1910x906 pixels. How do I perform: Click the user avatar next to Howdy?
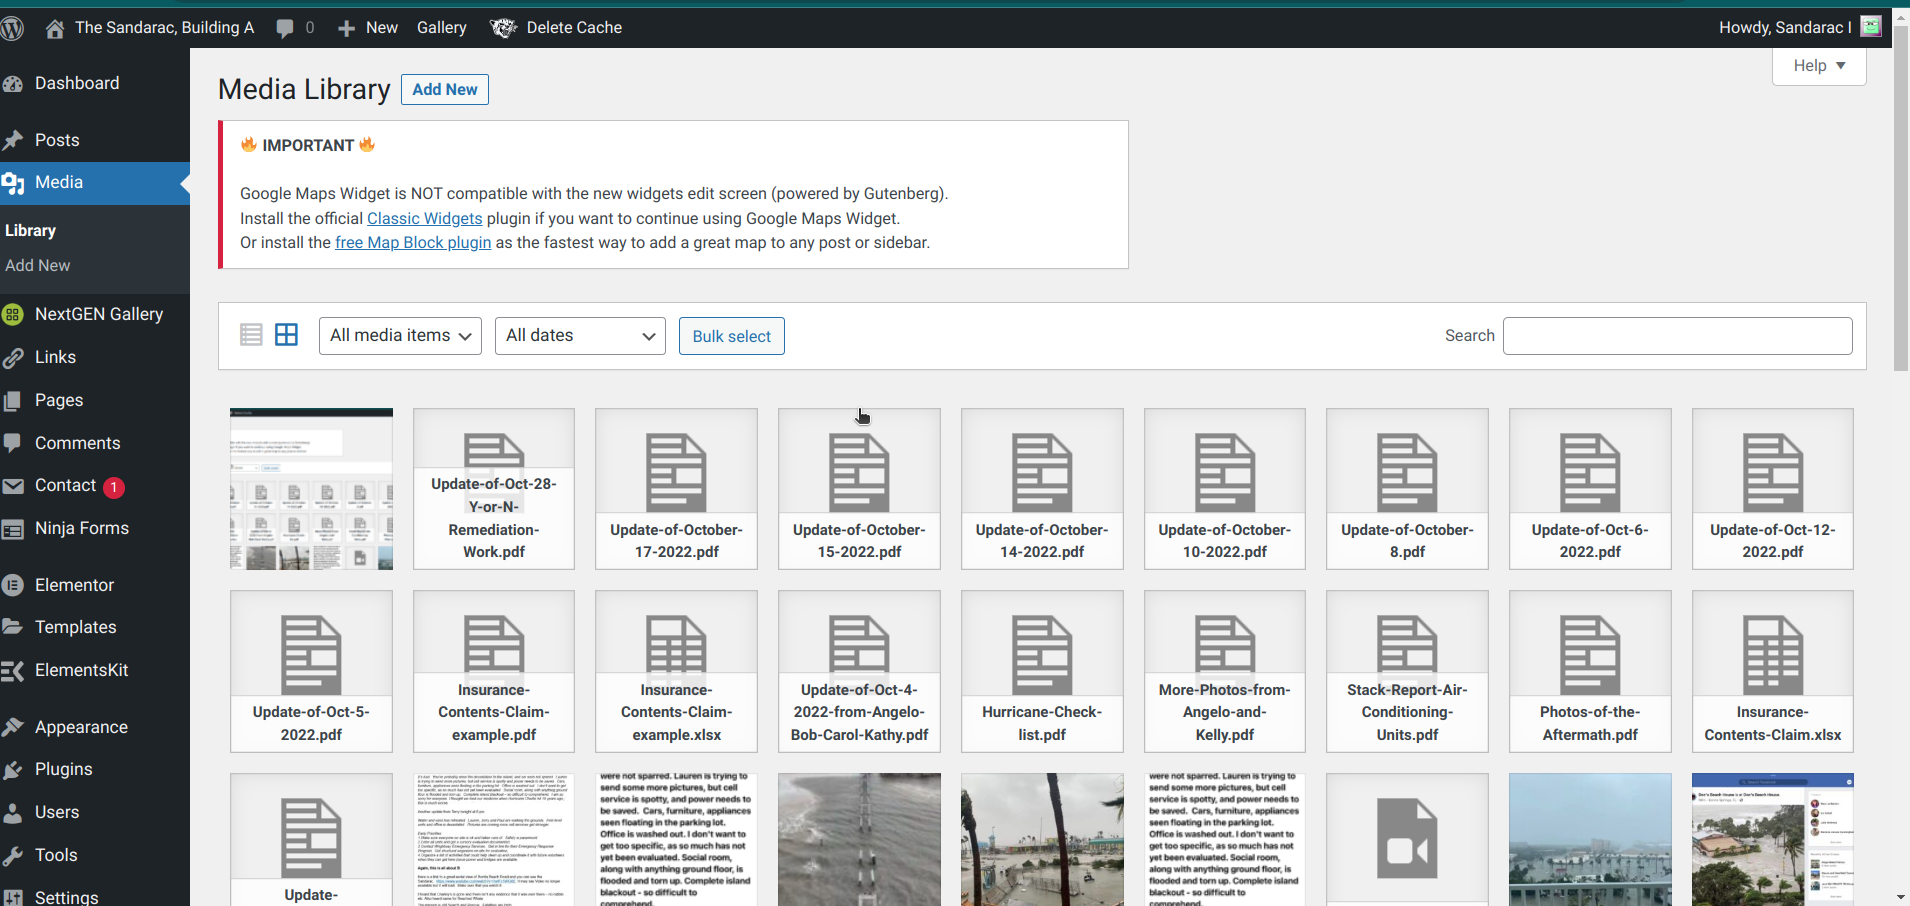1870,27
